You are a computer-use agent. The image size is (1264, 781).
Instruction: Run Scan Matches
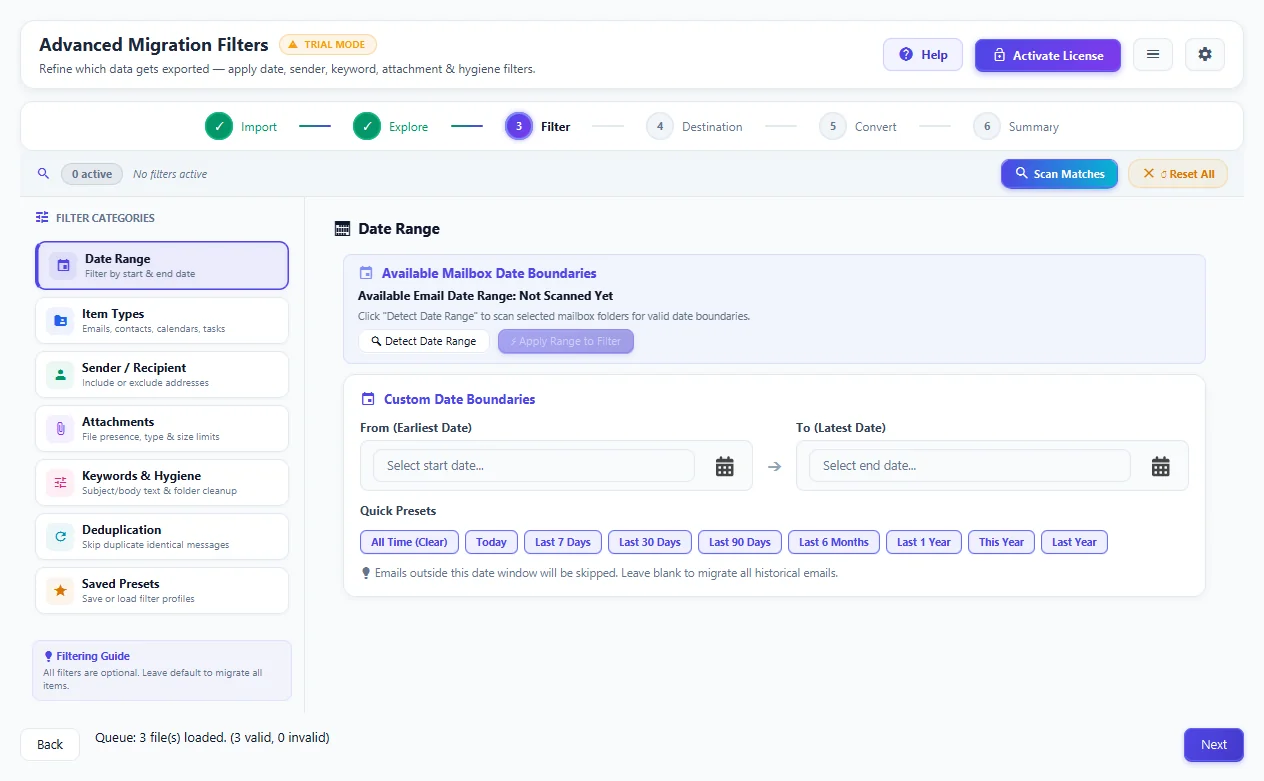point(1059,174)
